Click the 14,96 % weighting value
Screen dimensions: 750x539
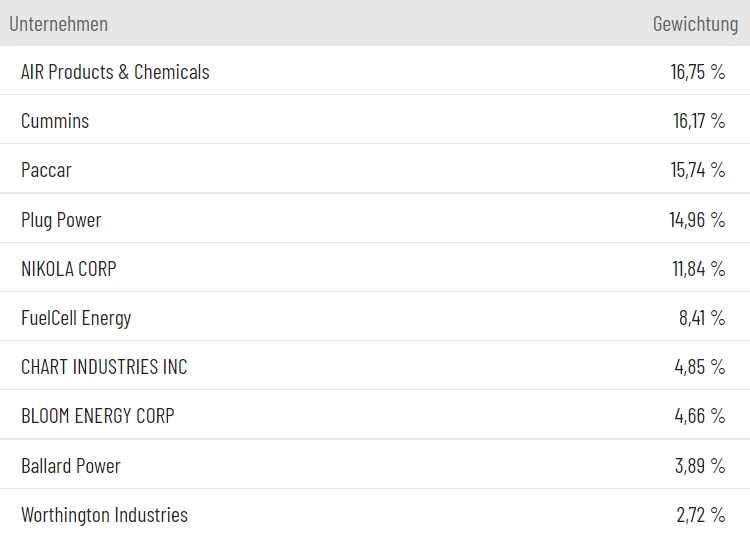(x=696, y=220)
